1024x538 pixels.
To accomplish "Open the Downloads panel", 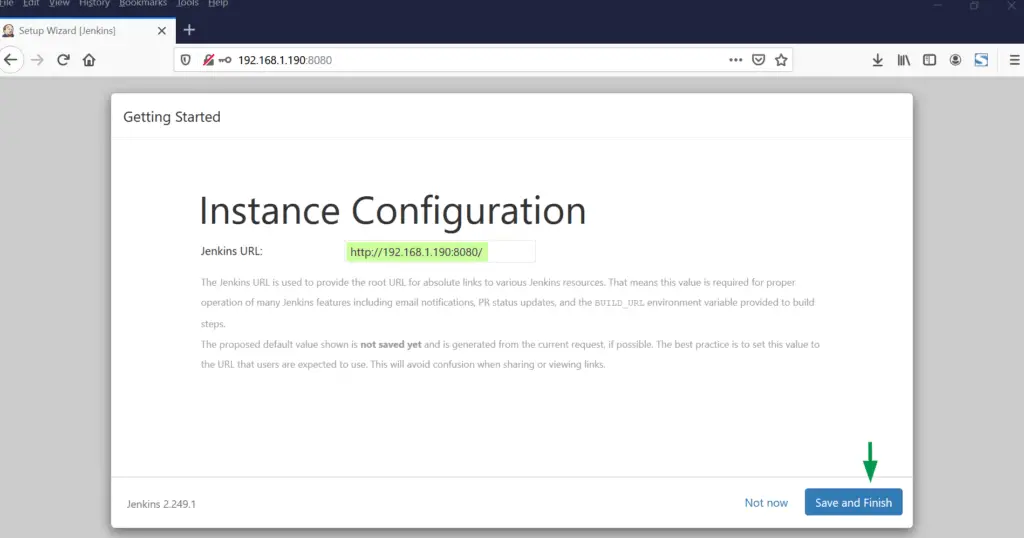I will (x=877, y=60).
